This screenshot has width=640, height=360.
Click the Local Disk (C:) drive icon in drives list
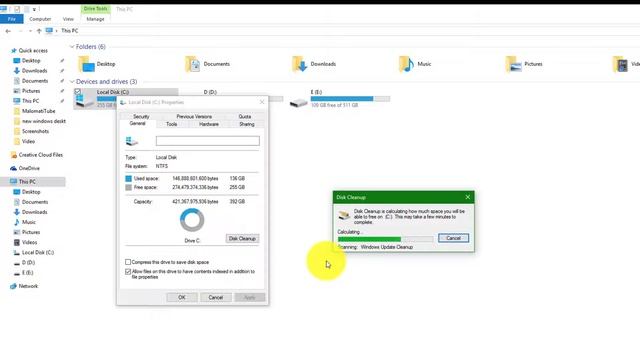point(85,100)
